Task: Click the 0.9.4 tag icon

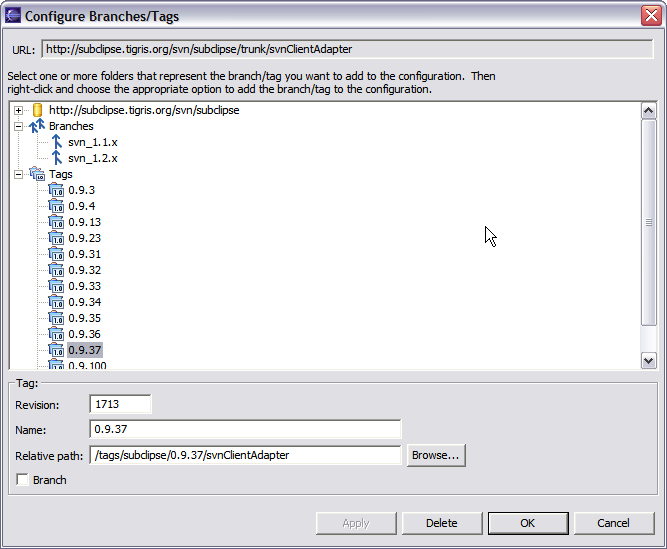Action: click(56, 206)
